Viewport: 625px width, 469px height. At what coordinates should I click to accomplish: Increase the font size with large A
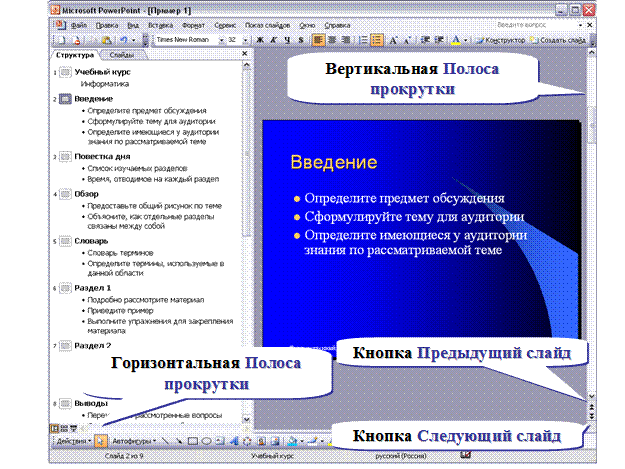point(393,40)
